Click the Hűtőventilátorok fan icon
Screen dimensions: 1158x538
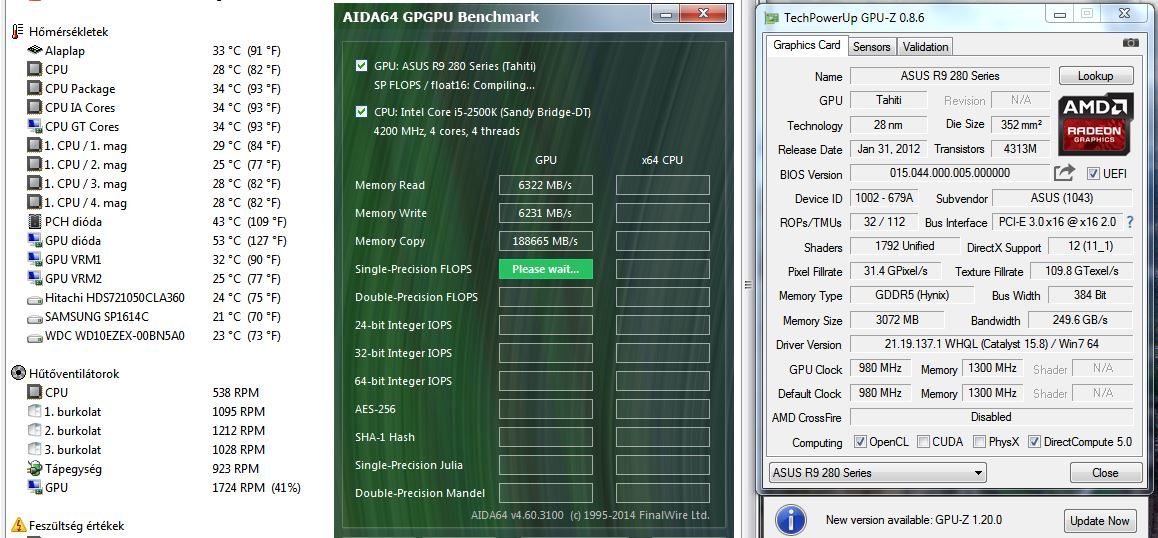18,373
